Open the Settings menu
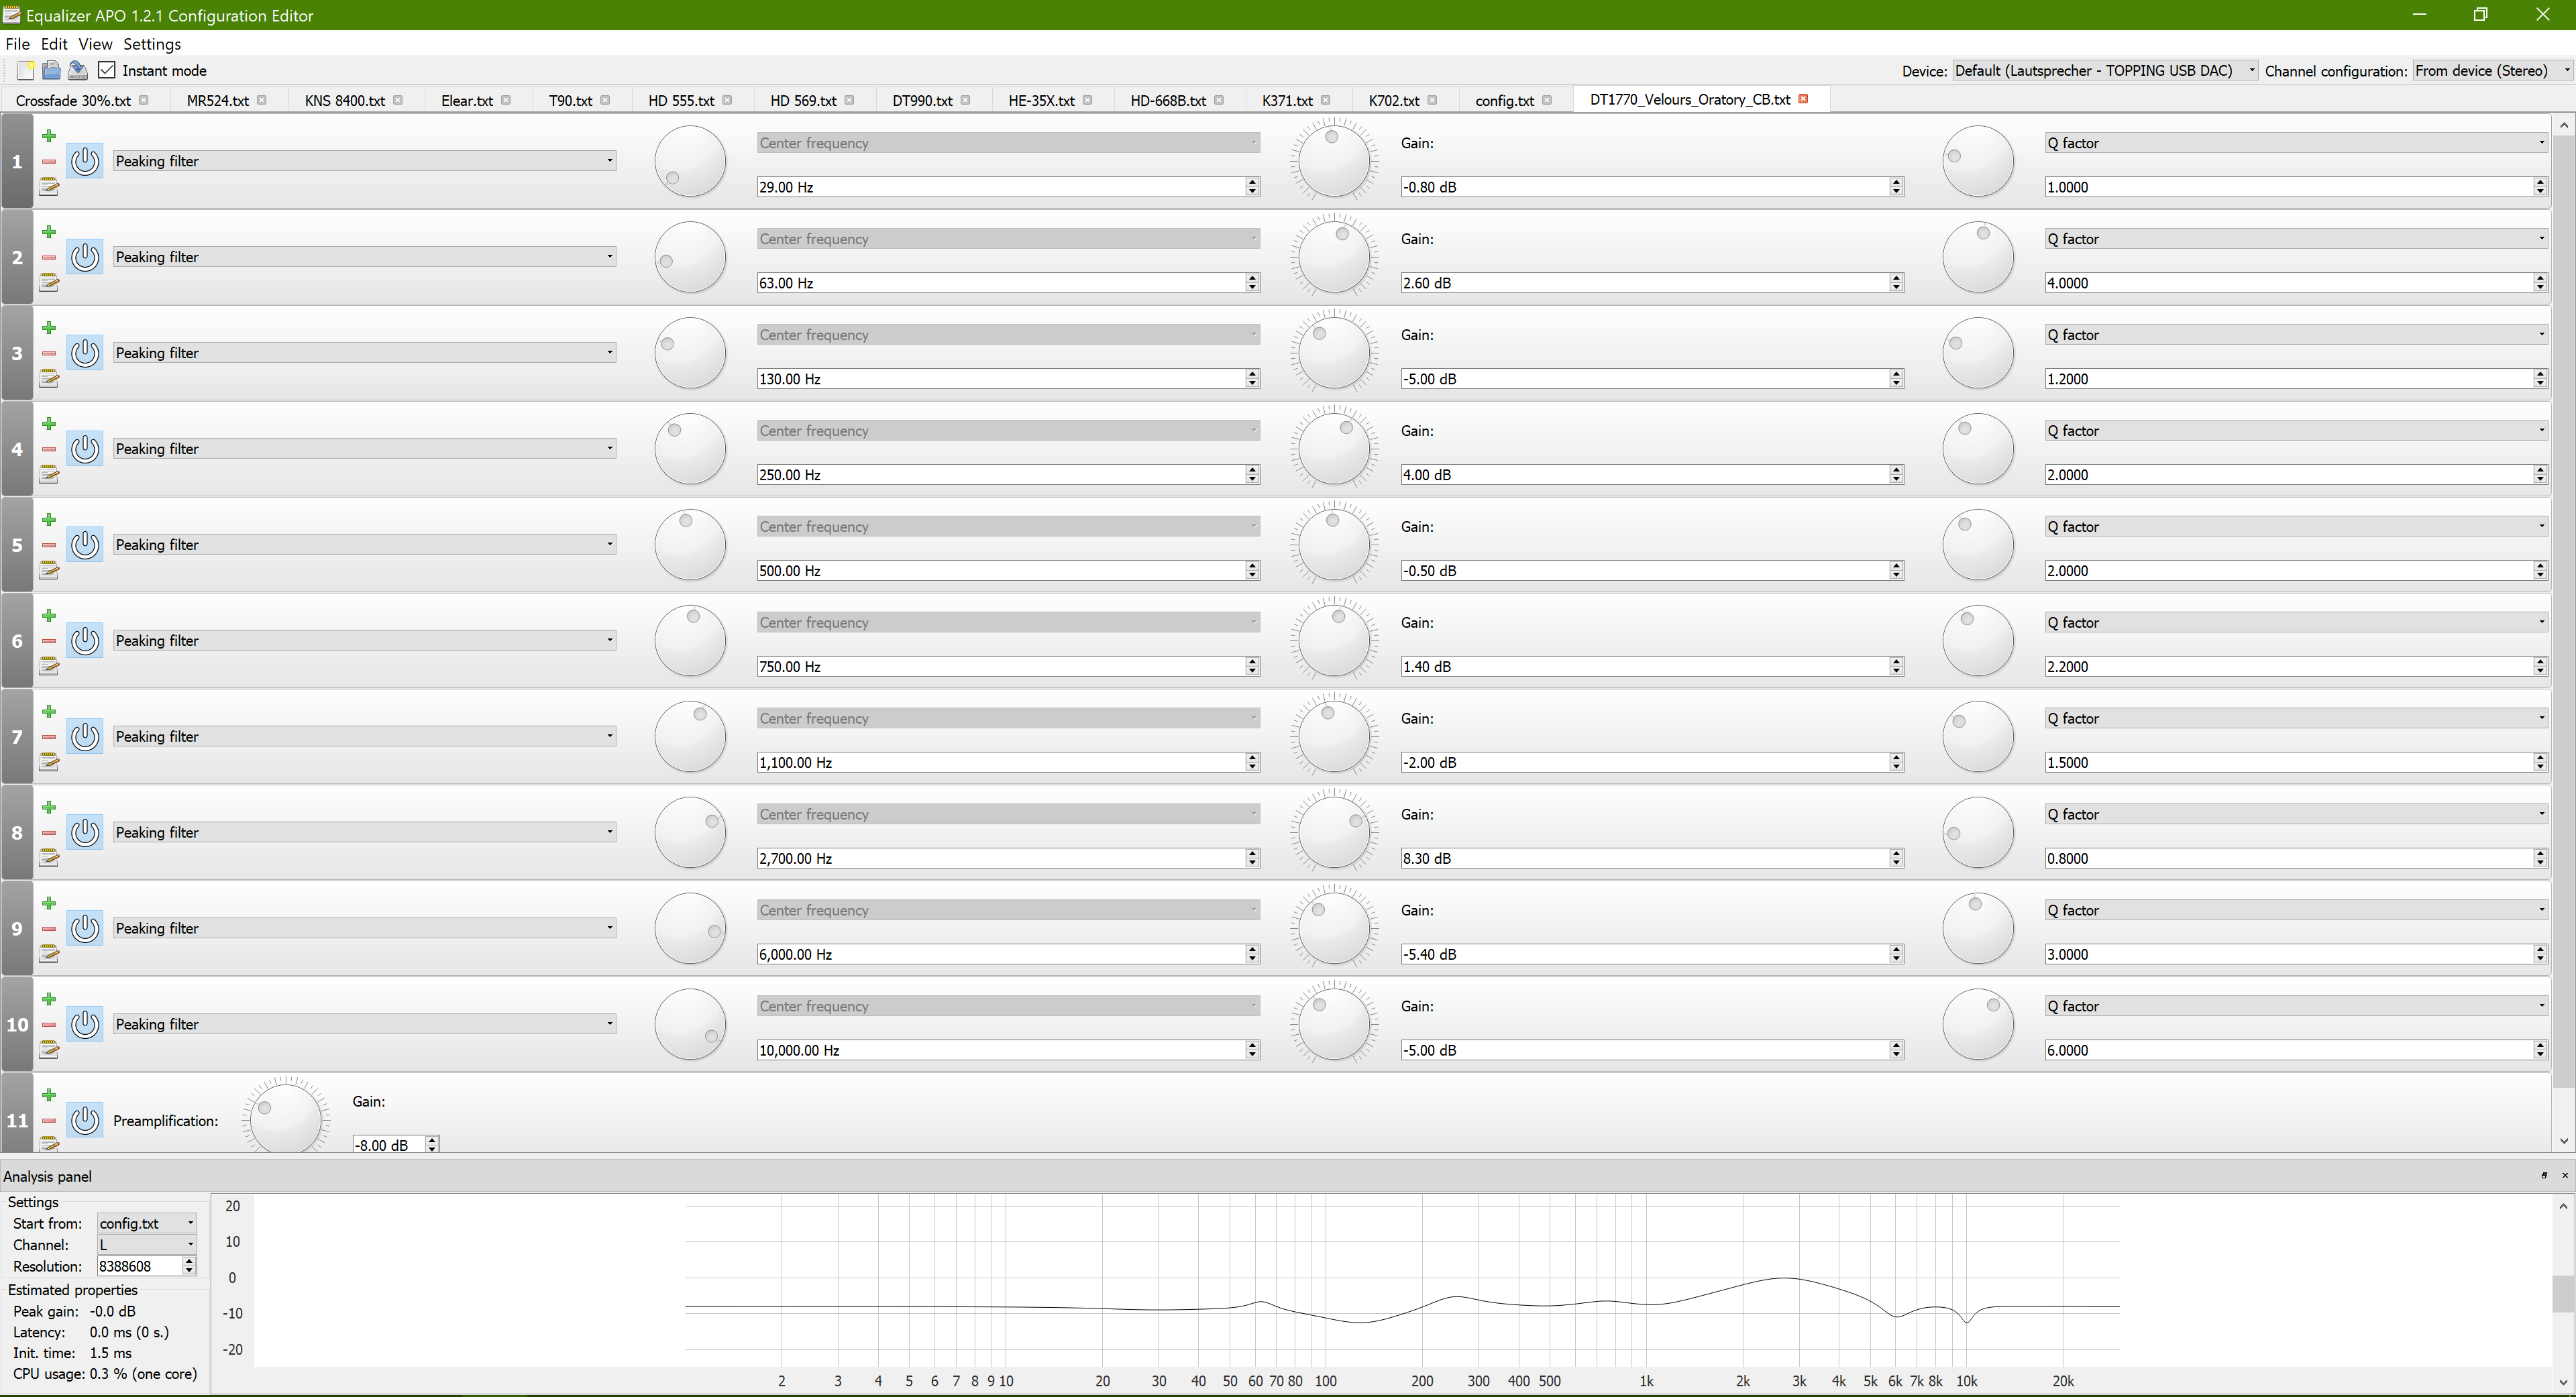The image size is (2576, 1397). [x=152, y=44]
